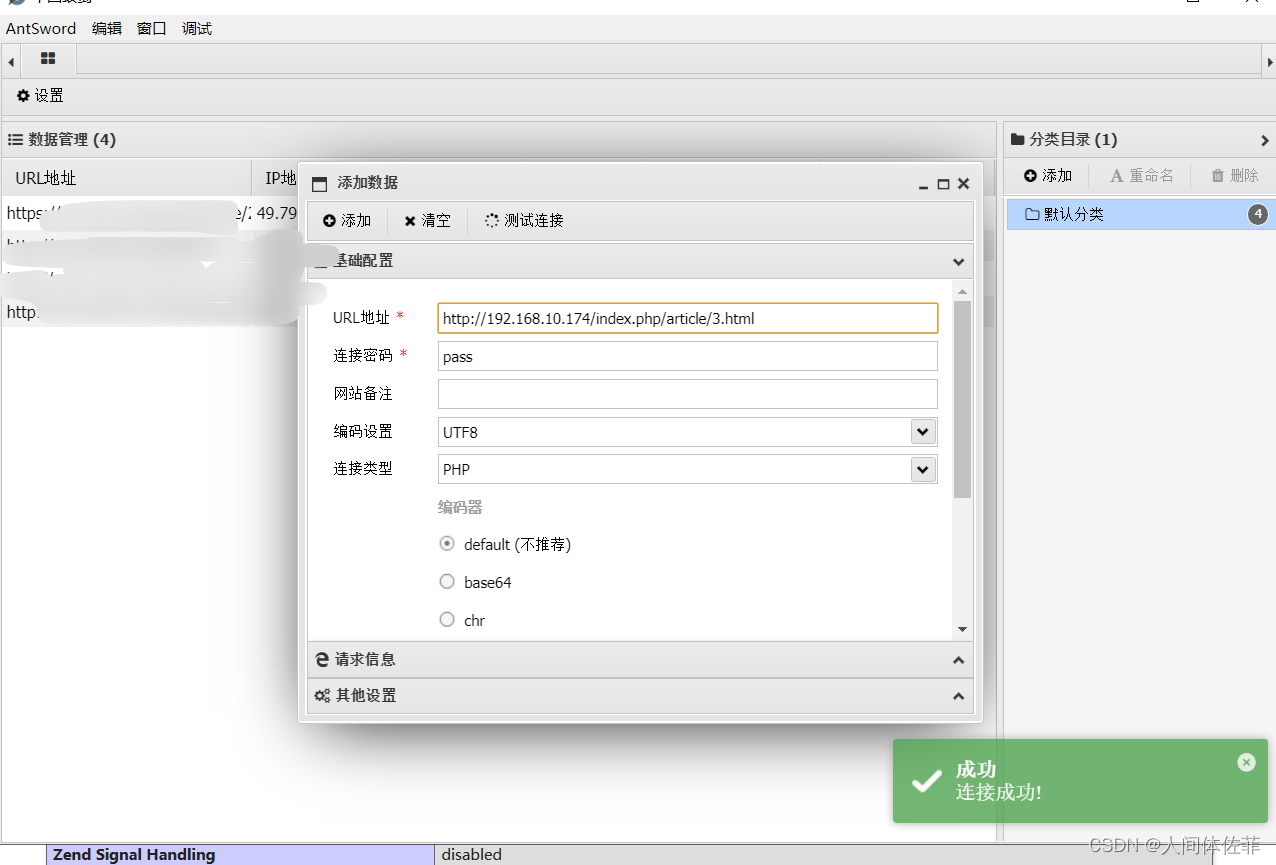1276x865 pixels.
Task: Maximize the 添加数据 dialog
Action: coord(943,184)
